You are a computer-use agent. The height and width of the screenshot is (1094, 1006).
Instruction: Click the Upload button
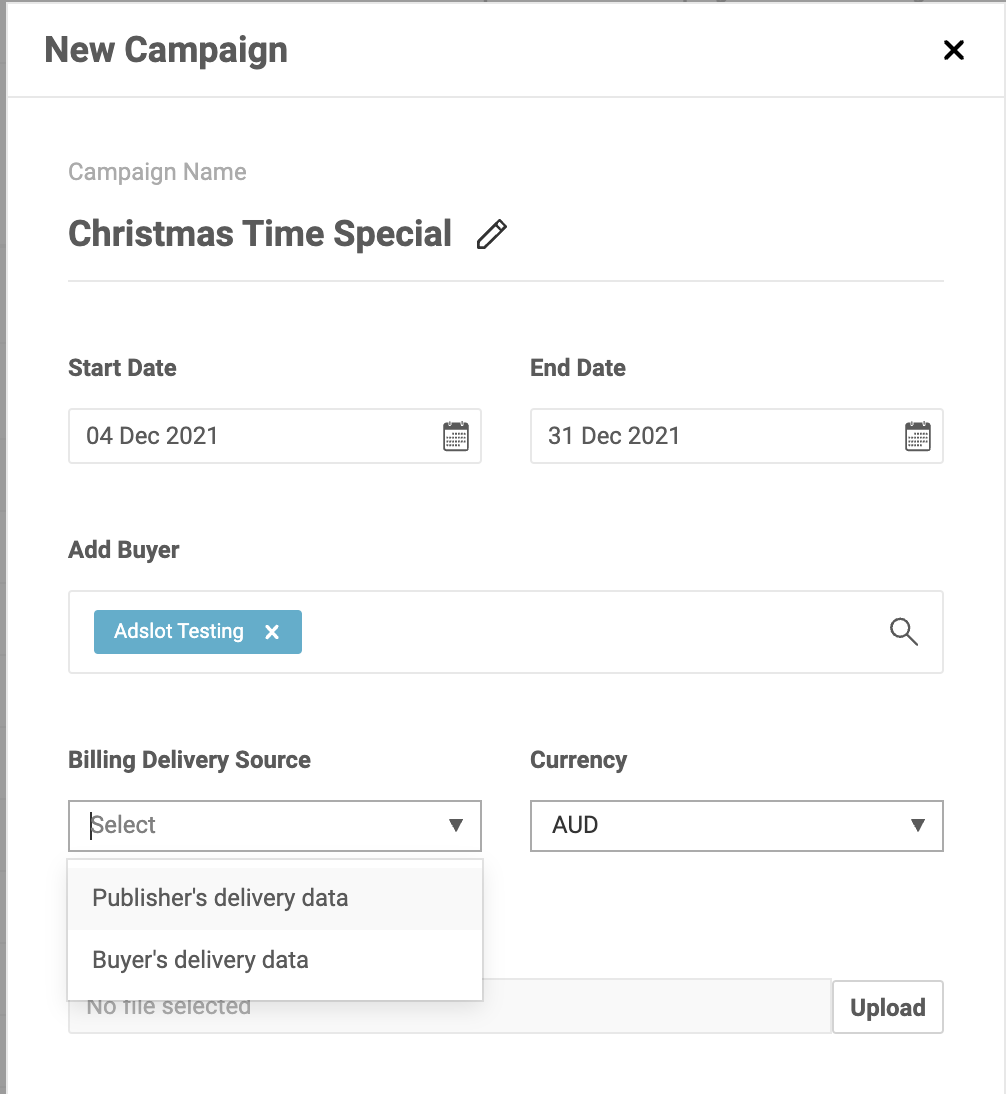(x=887, y=1007)
